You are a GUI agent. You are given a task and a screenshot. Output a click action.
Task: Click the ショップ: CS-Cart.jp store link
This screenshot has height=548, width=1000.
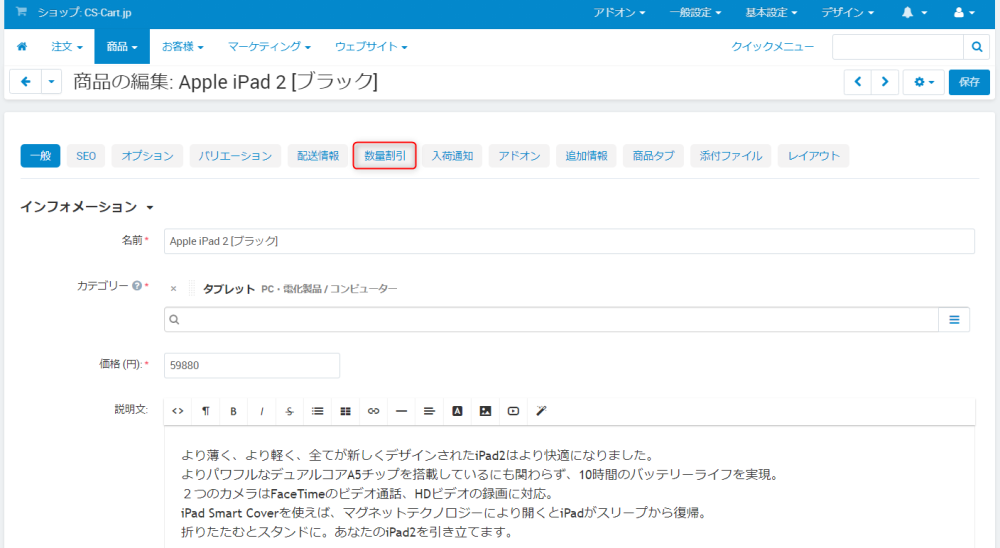84,12
